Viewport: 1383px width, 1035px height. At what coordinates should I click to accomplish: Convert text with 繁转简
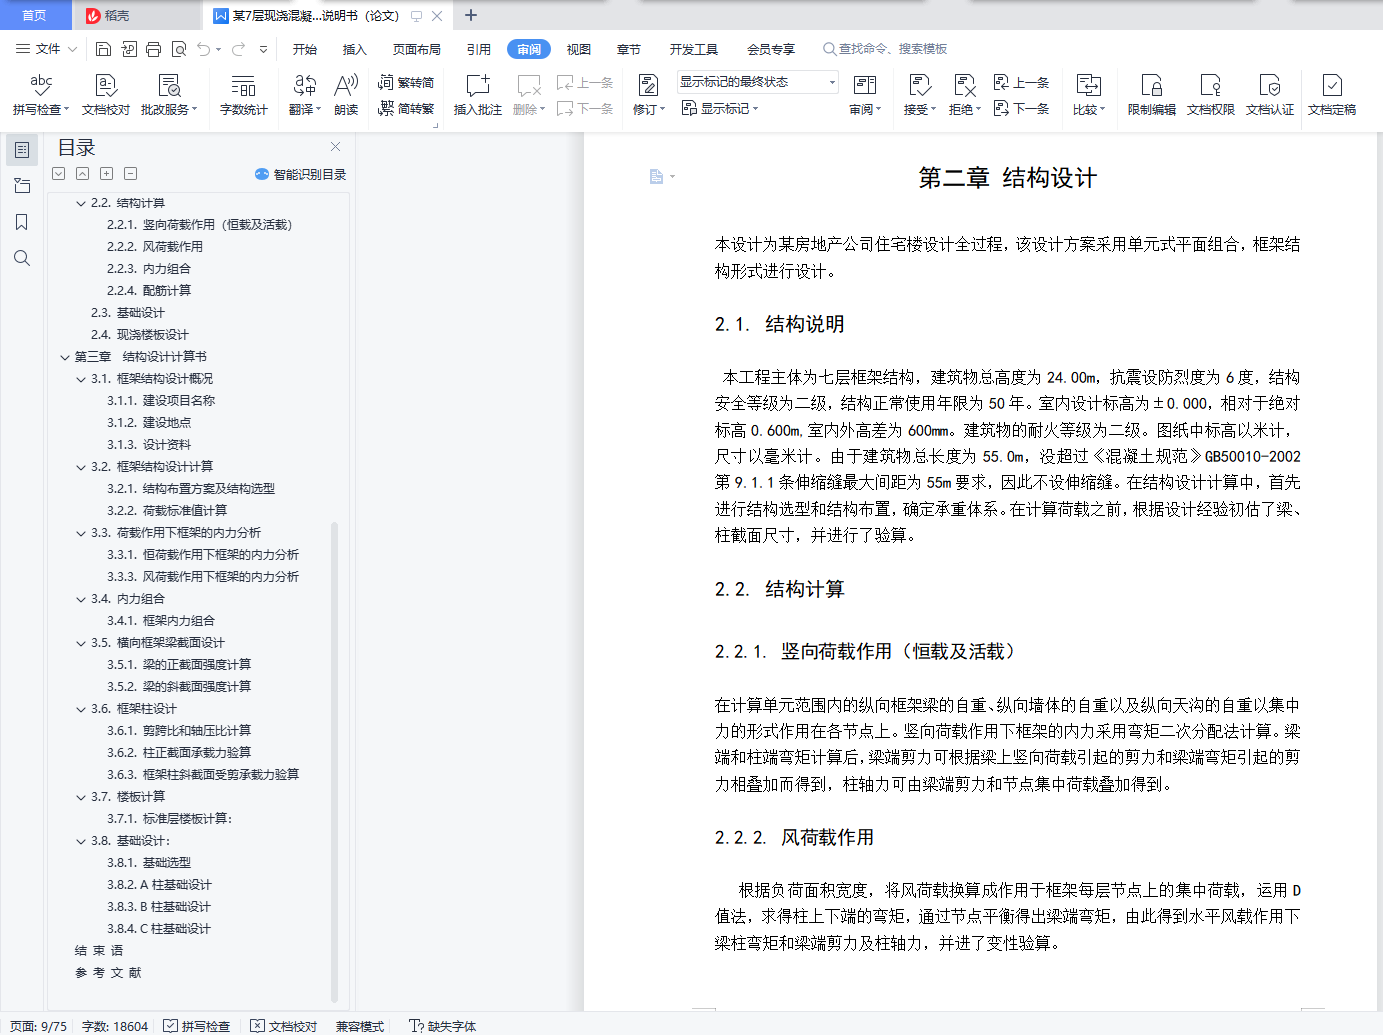406,83
